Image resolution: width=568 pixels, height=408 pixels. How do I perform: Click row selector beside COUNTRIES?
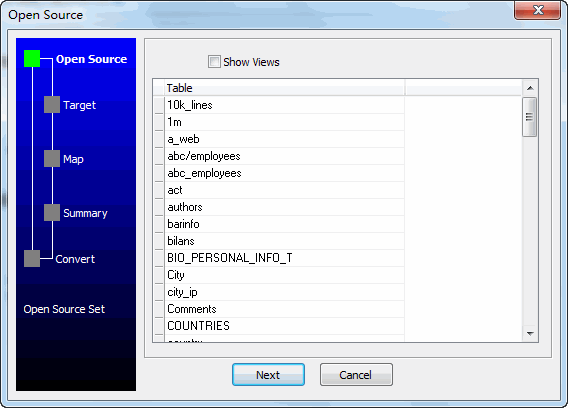click(x=159, y=326)
